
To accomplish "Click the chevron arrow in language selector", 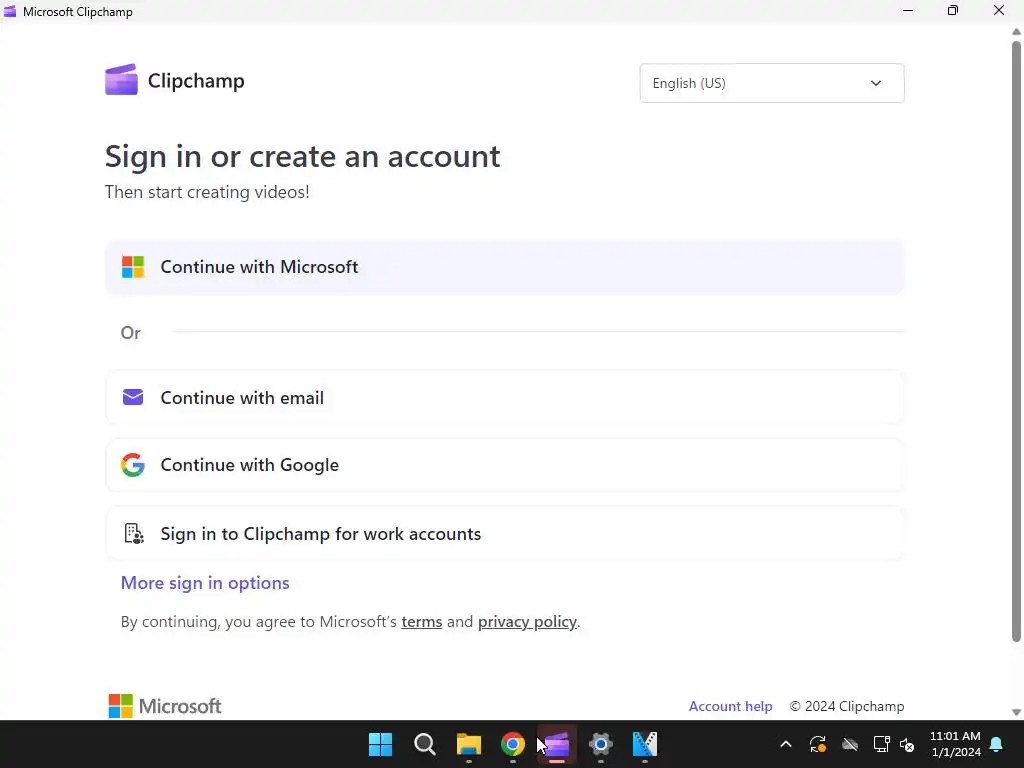I will click(x=876, y=83).
